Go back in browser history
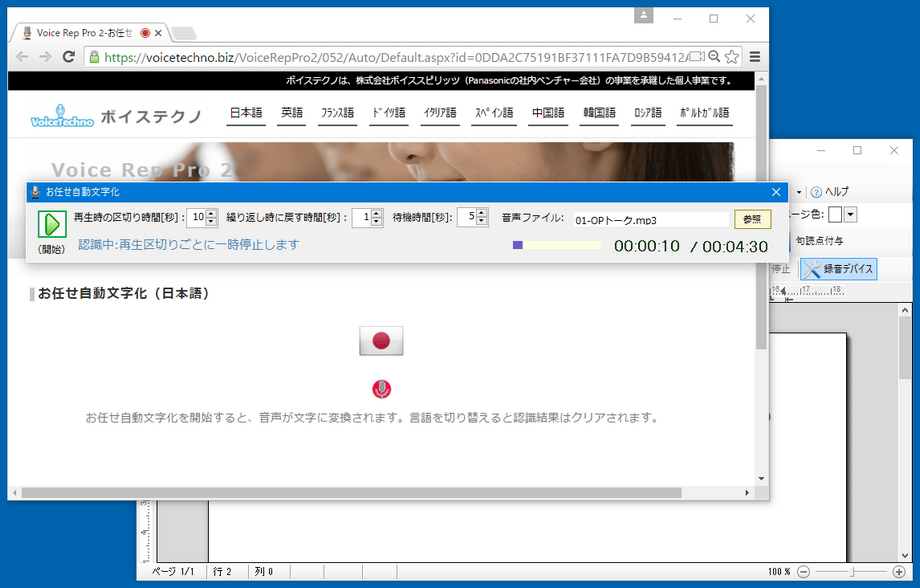 (x=22, y=57)
